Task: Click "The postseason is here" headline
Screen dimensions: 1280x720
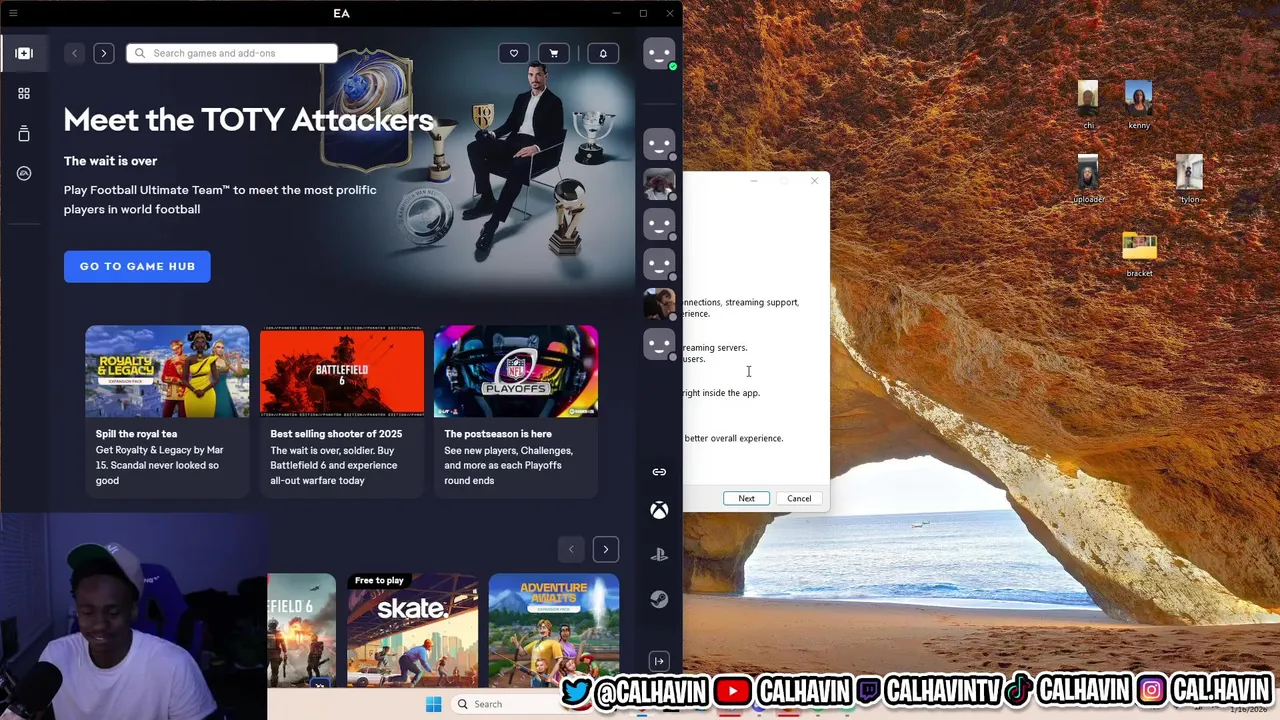Action: 498,434
